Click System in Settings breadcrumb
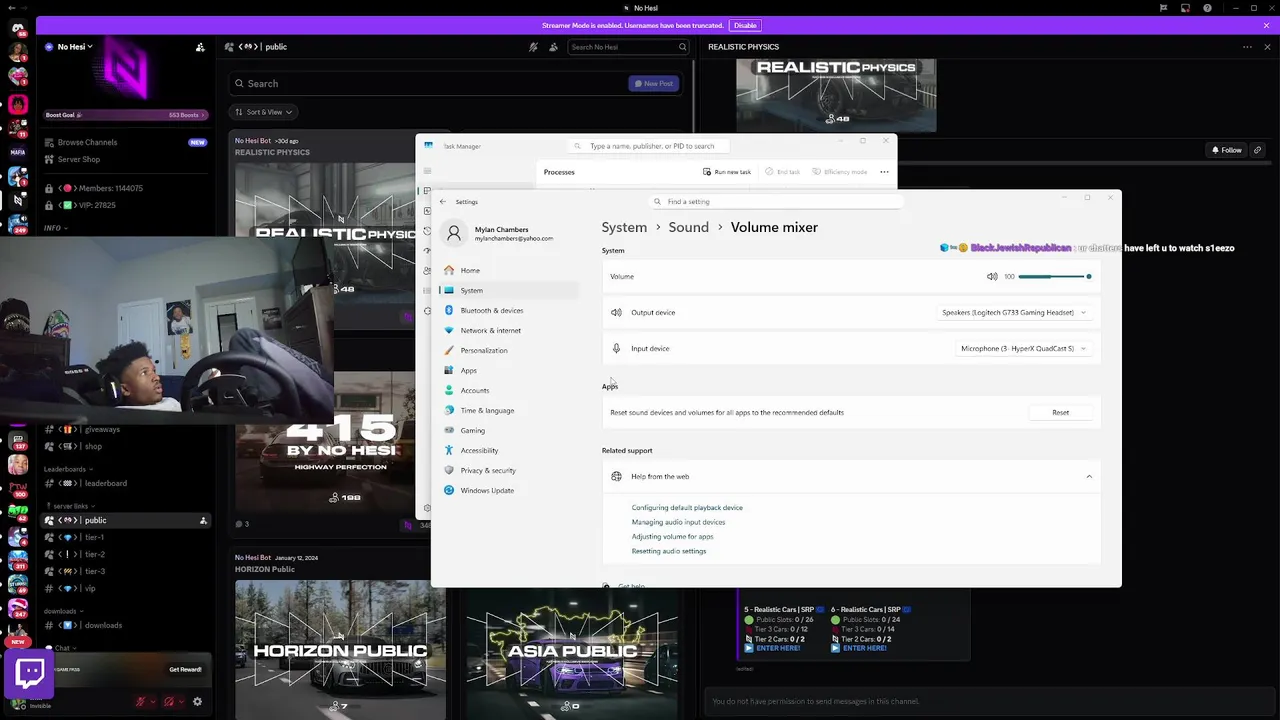This screenshot has height=720, width=1280. [624, 227]
